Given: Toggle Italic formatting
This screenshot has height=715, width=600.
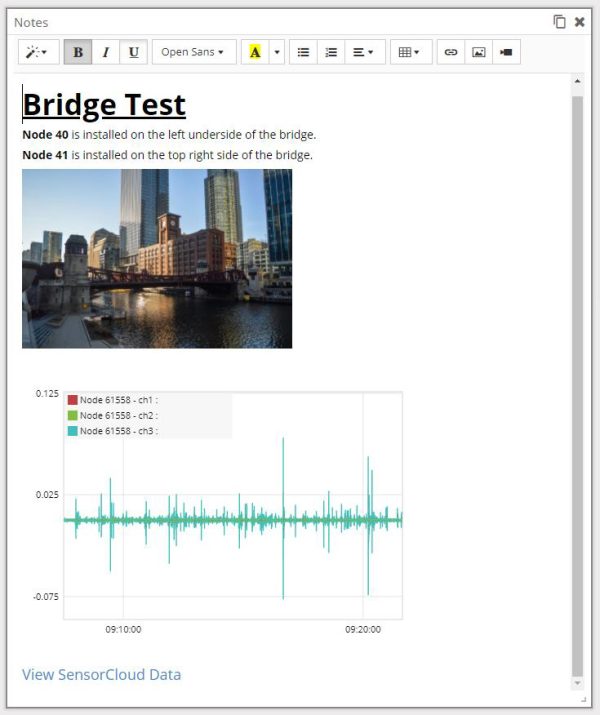Looking at the screenshot, I should click(x=106, y=52).
